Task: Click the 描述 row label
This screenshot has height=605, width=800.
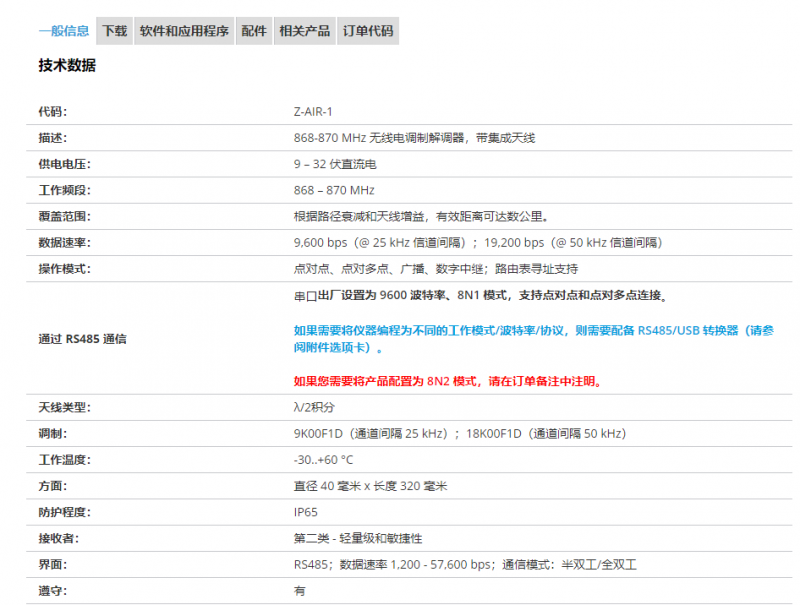Action: (52, 137)
